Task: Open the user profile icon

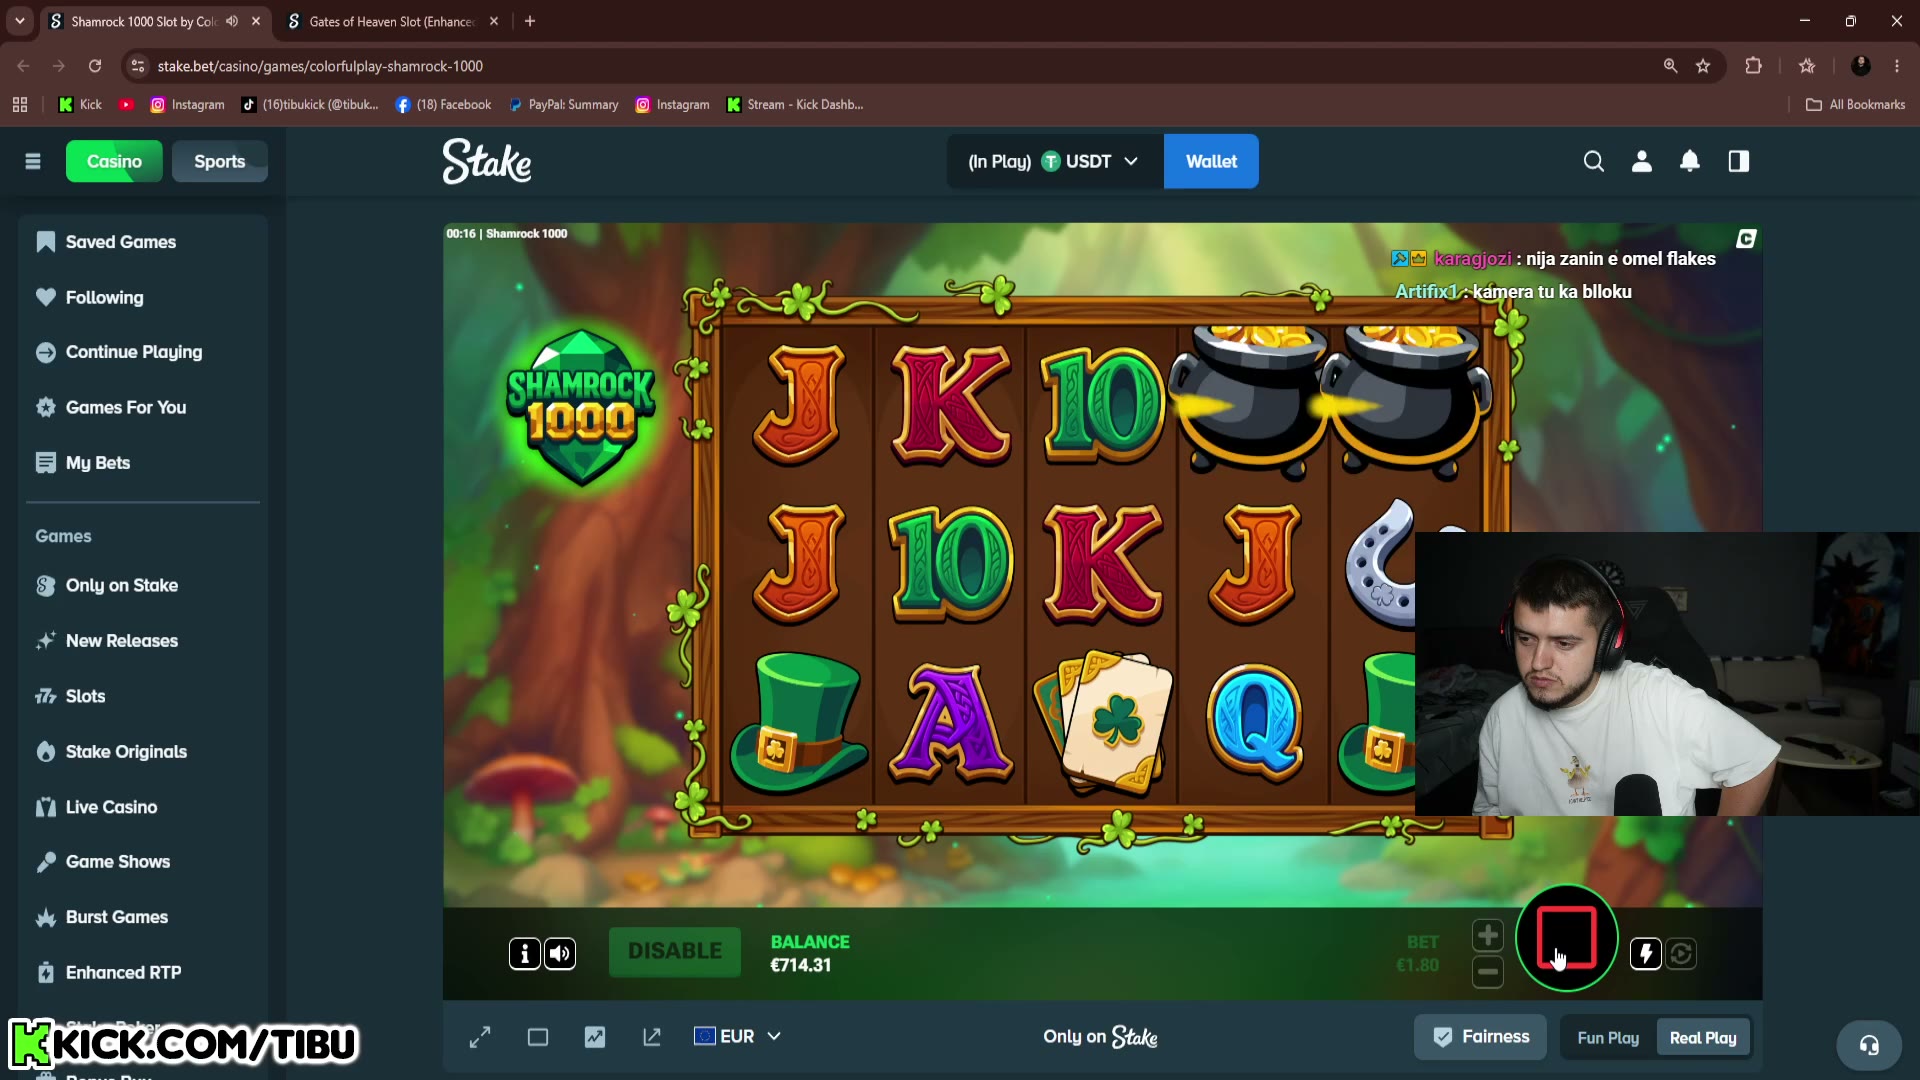Action: pyautogui.click(x=1642, y=161)
